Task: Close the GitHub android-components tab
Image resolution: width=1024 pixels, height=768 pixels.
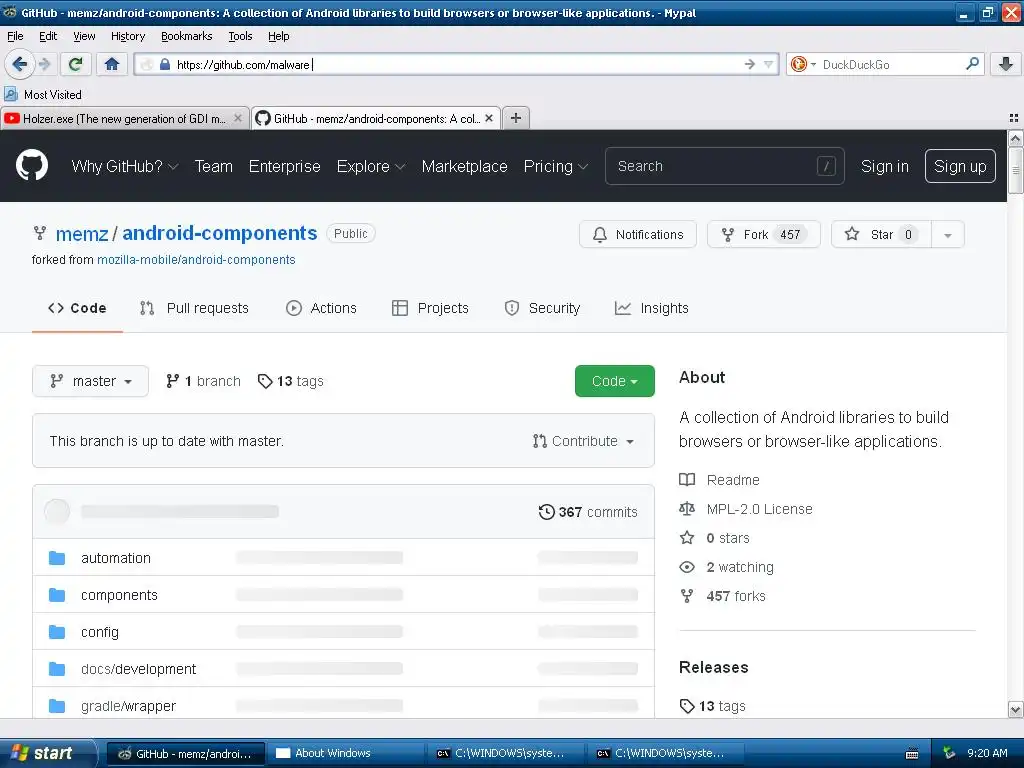Action: click(488, 118)
